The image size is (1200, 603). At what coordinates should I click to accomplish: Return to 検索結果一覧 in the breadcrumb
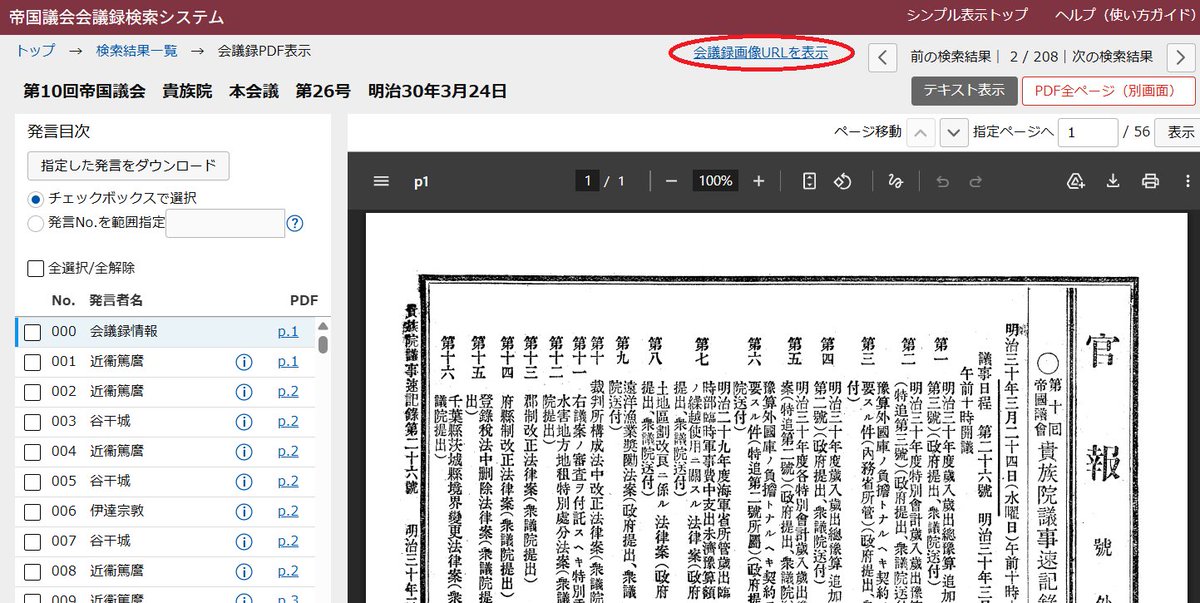pyautogui.click(x=137, y=50)
